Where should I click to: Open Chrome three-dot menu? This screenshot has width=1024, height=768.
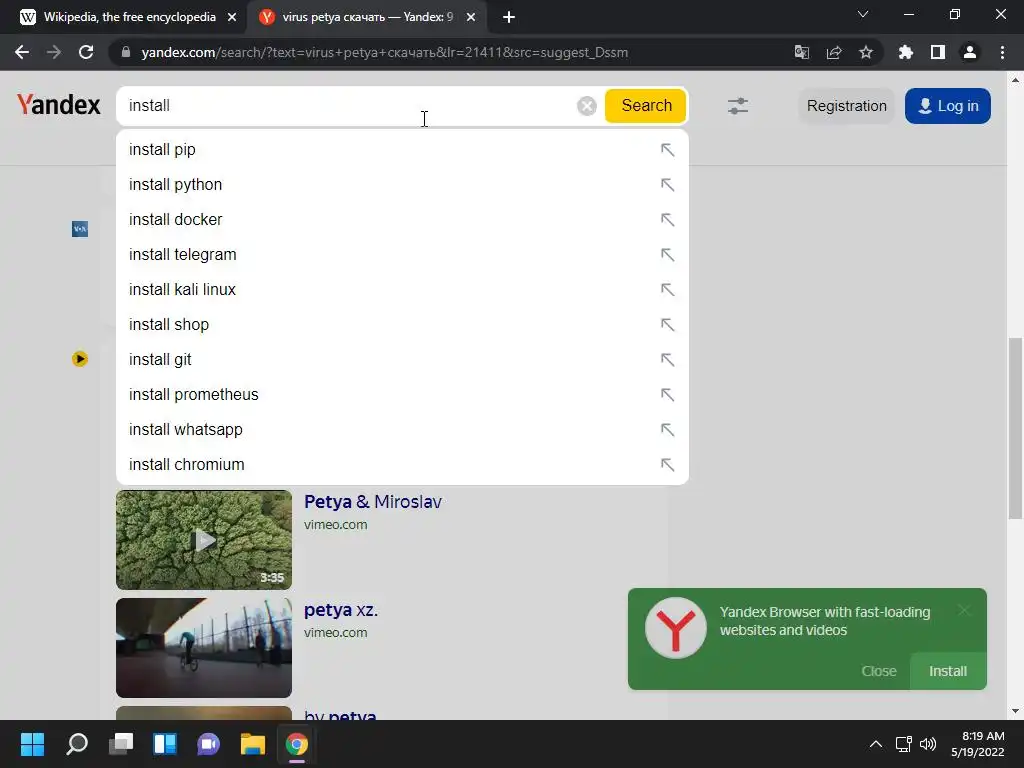1002,52
